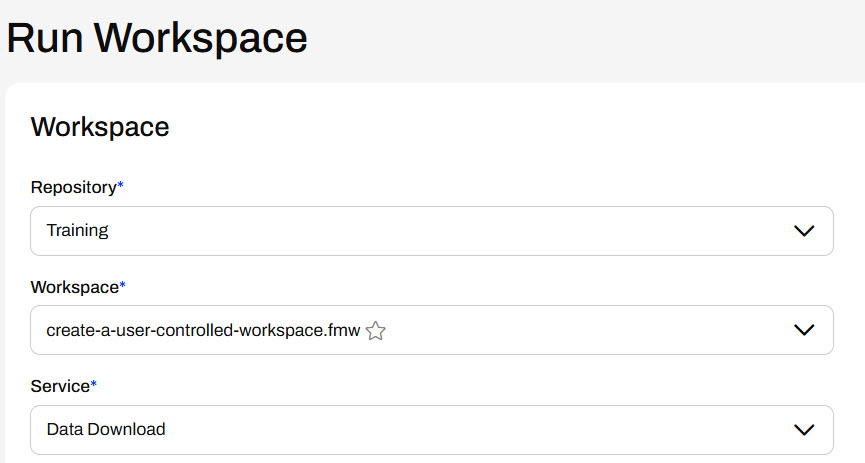
Task: Click the required asterisk beside Service
Action: coord(94,384)
